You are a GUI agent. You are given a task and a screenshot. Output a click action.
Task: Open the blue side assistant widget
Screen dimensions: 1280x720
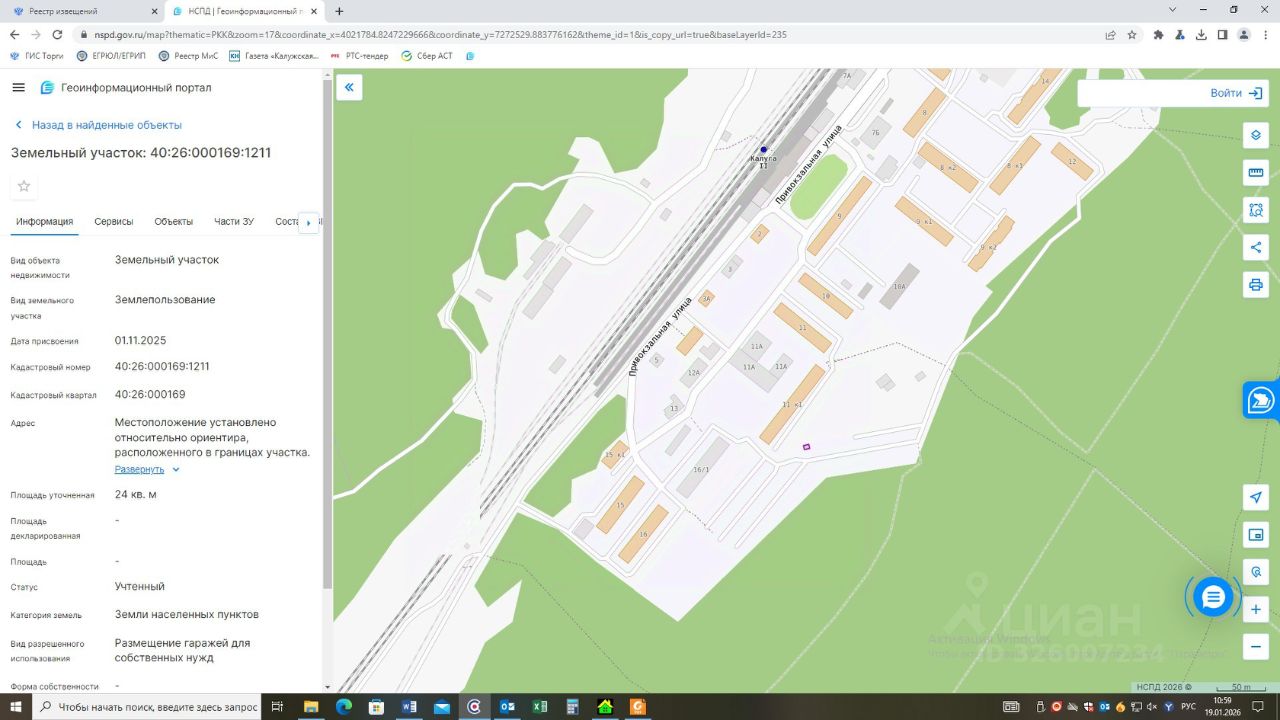tap(1261, 400)
